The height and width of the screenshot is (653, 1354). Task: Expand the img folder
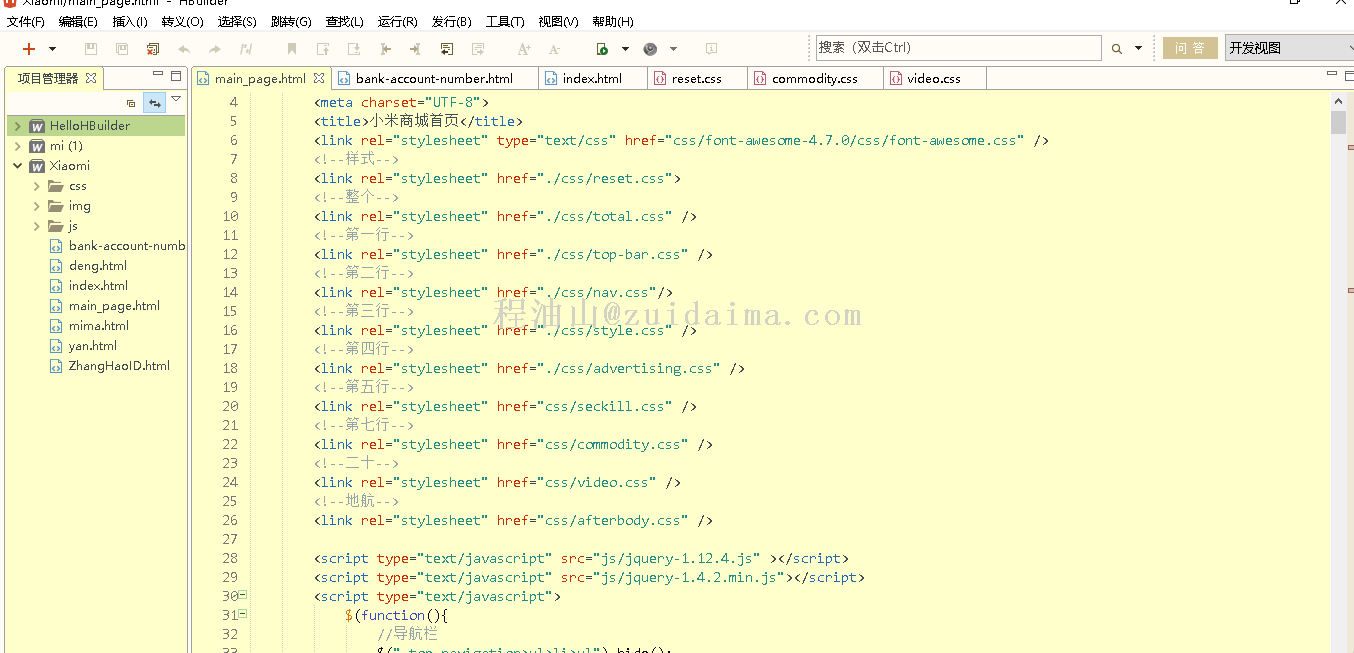pyautogui.click(x=36, y=206)
